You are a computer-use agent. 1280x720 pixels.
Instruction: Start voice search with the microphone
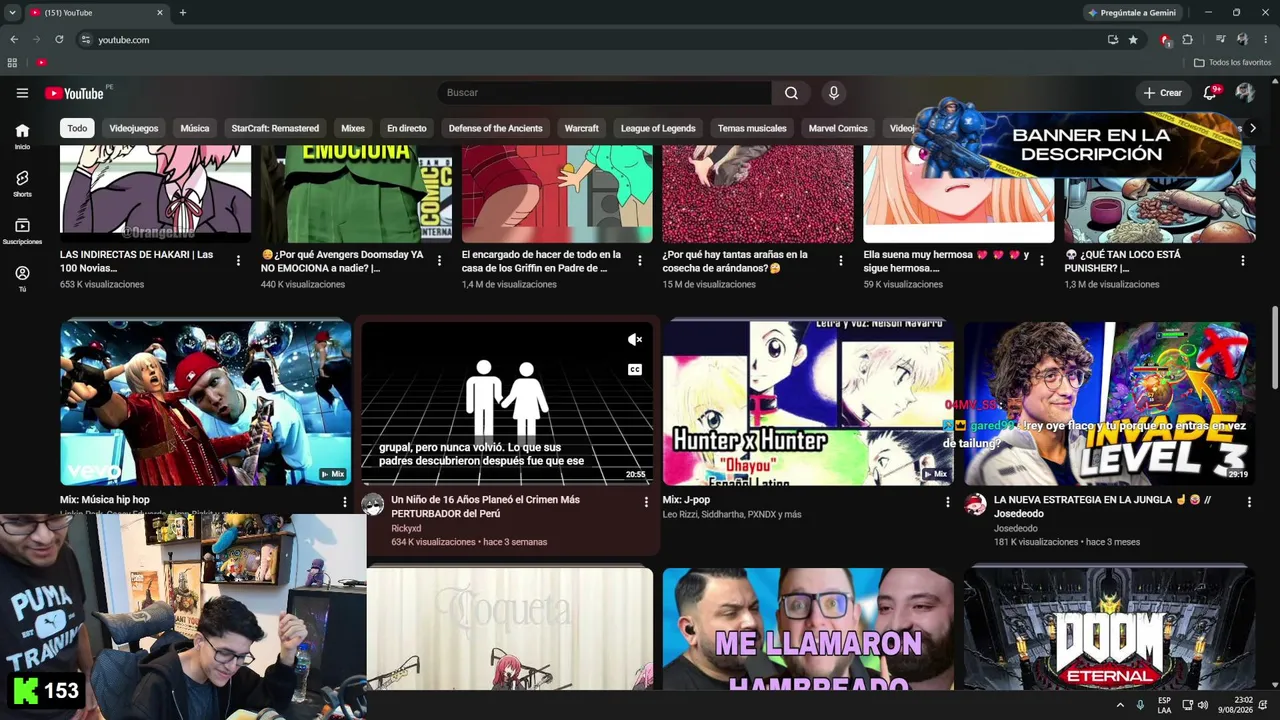tap(834, 93)
